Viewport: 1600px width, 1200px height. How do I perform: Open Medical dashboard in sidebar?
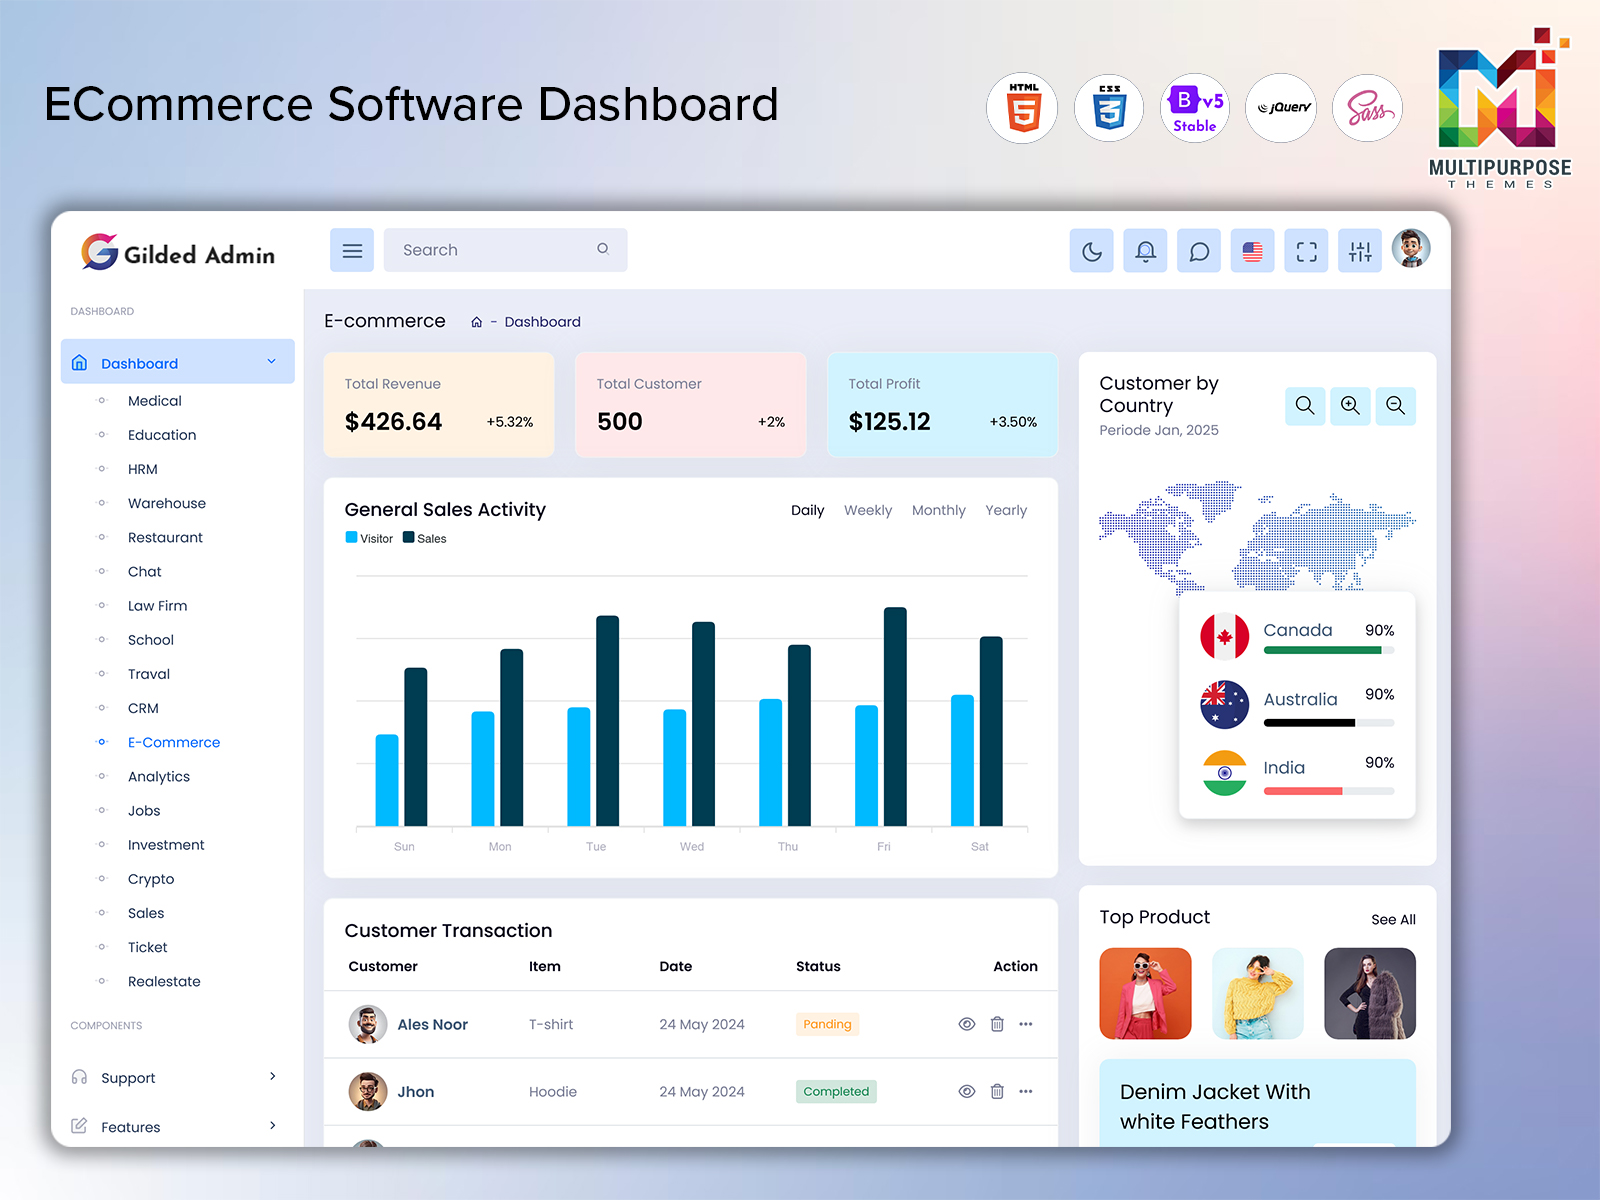(x=155, y=401)
